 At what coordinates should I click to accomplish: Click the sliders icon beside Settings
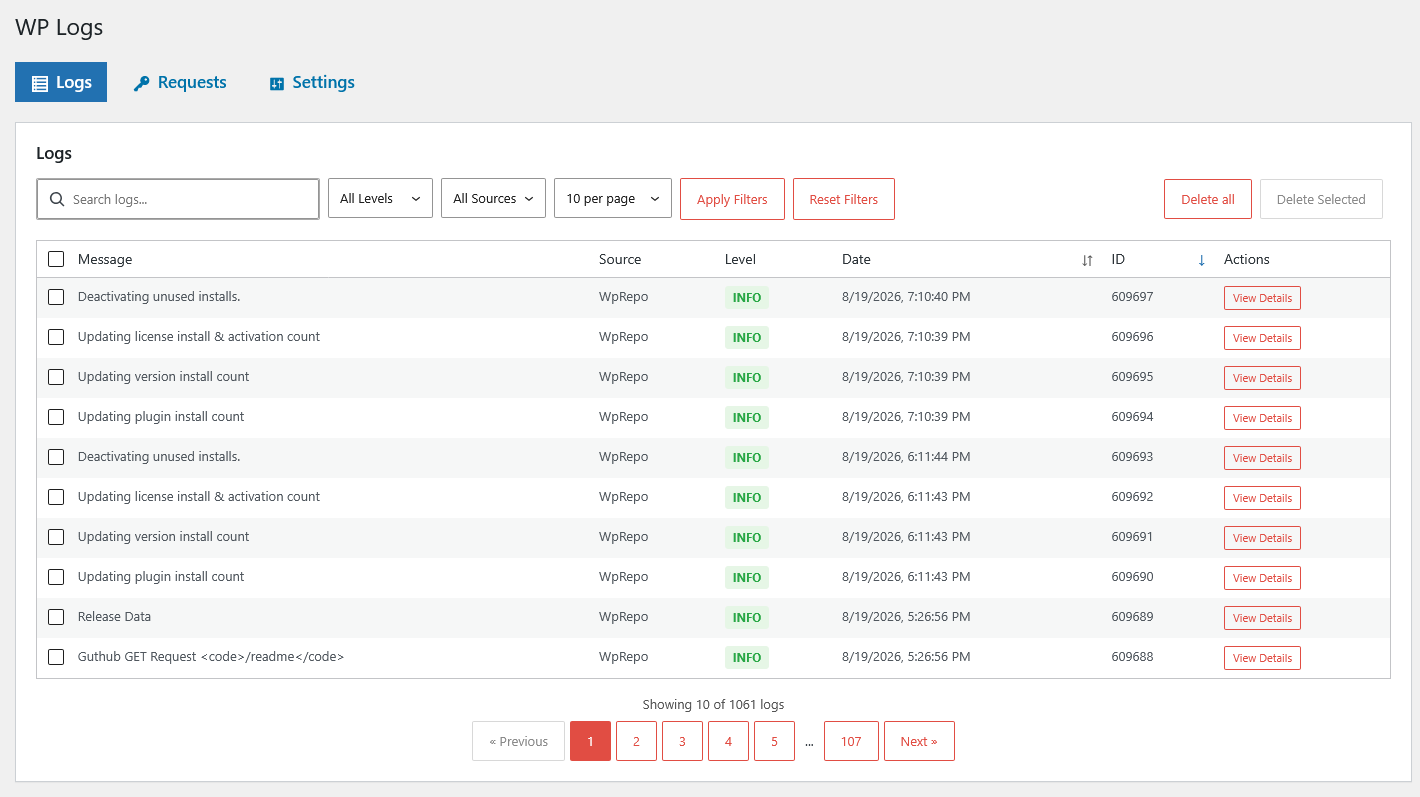pos(277,84)
